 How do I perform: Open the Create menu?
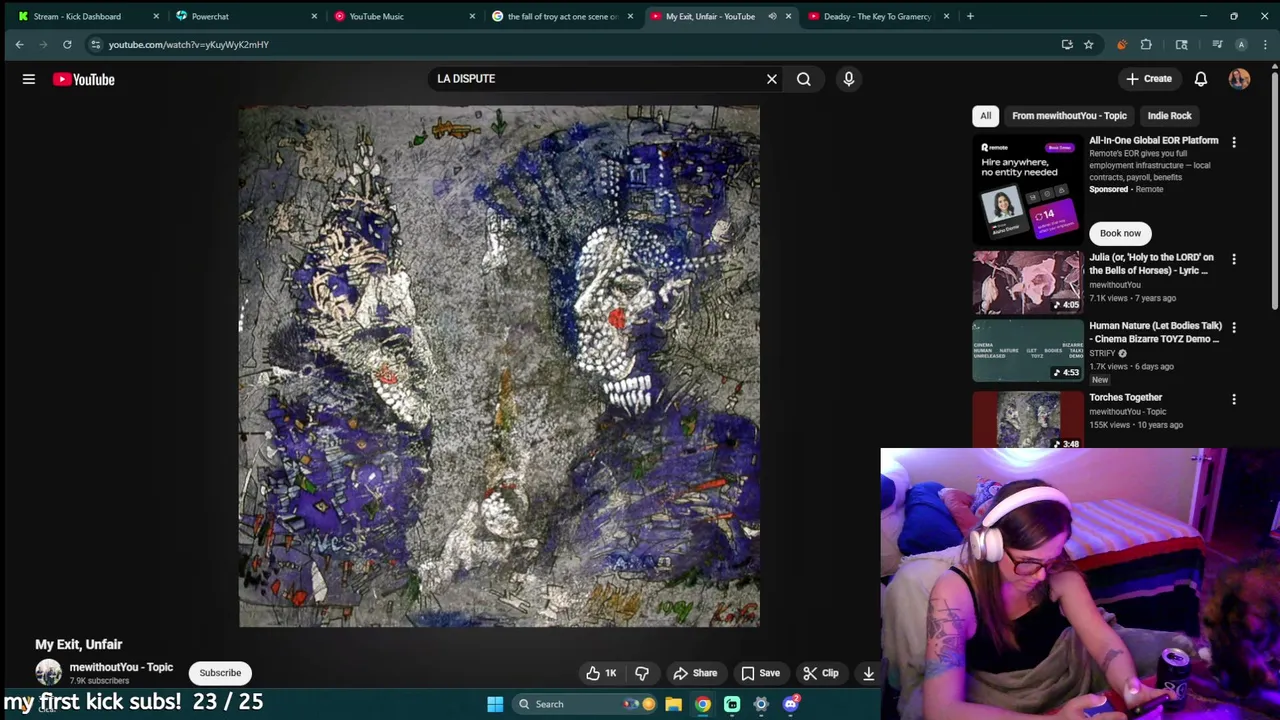click(1148, 79)
